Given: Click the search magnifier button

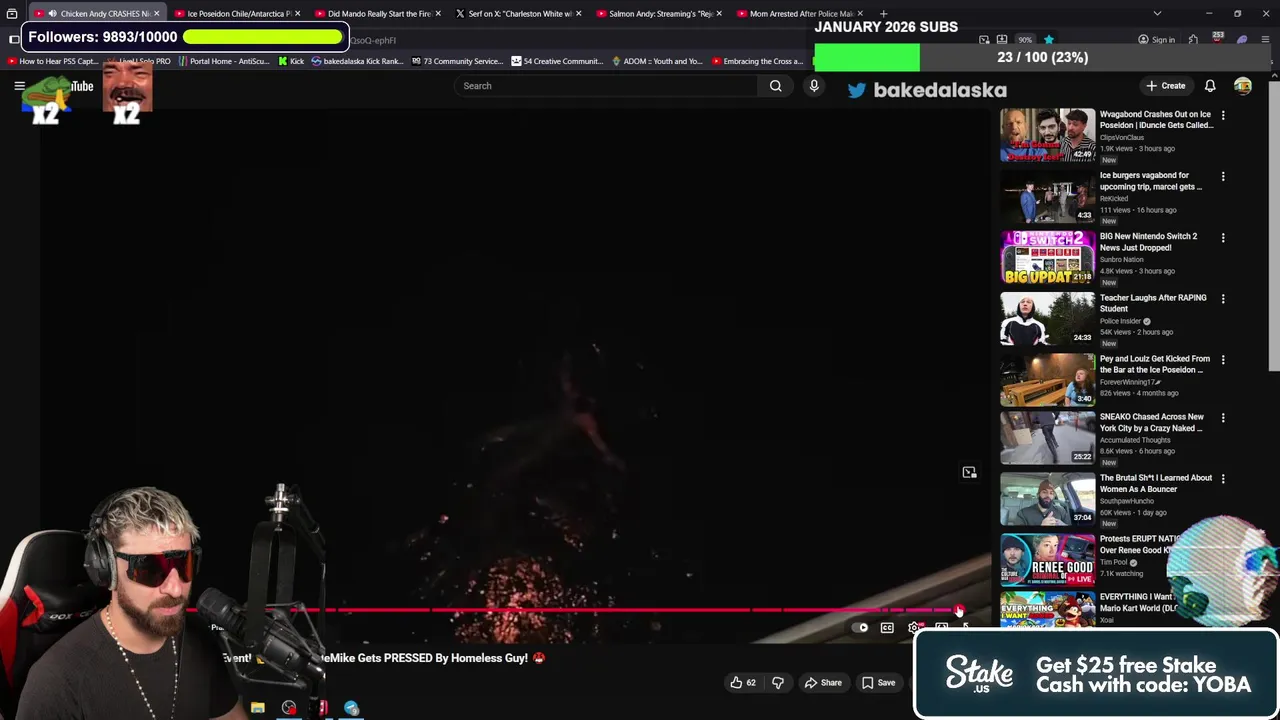Looking at the screenshot, I should click(x=775, y=86).
